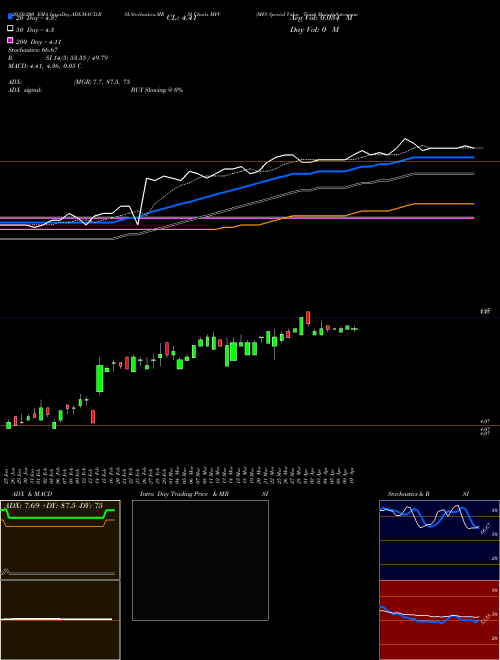
Task: Click the 4.07 price level label at right
Action: pos(485,421)
